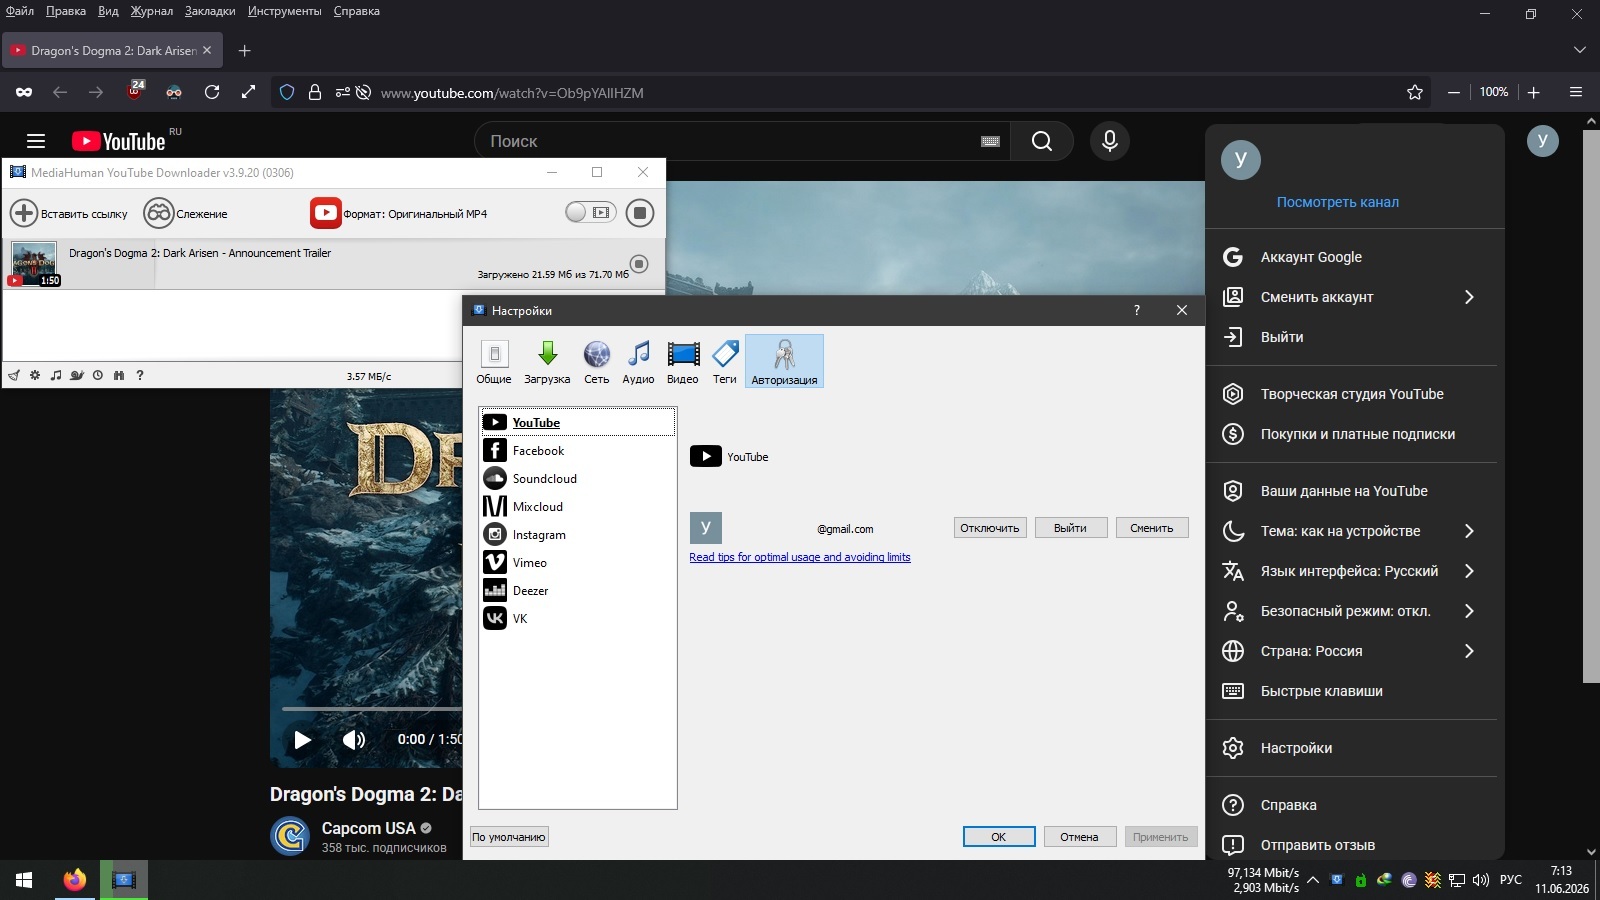This screenshot has height=900, width=1600.
Task: Show hidden system tray icons
Action: 1313,880
